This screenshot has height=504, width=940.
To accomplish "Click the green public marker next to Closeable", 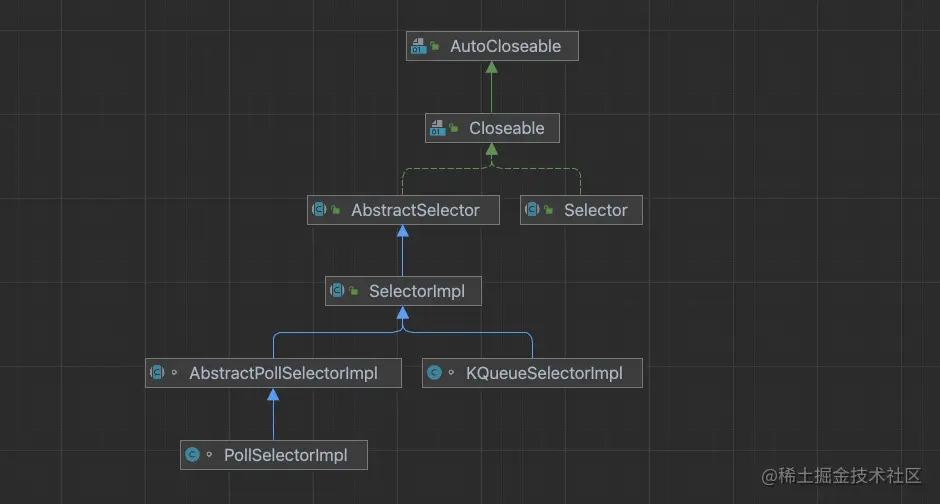I will tap(454, 128).
